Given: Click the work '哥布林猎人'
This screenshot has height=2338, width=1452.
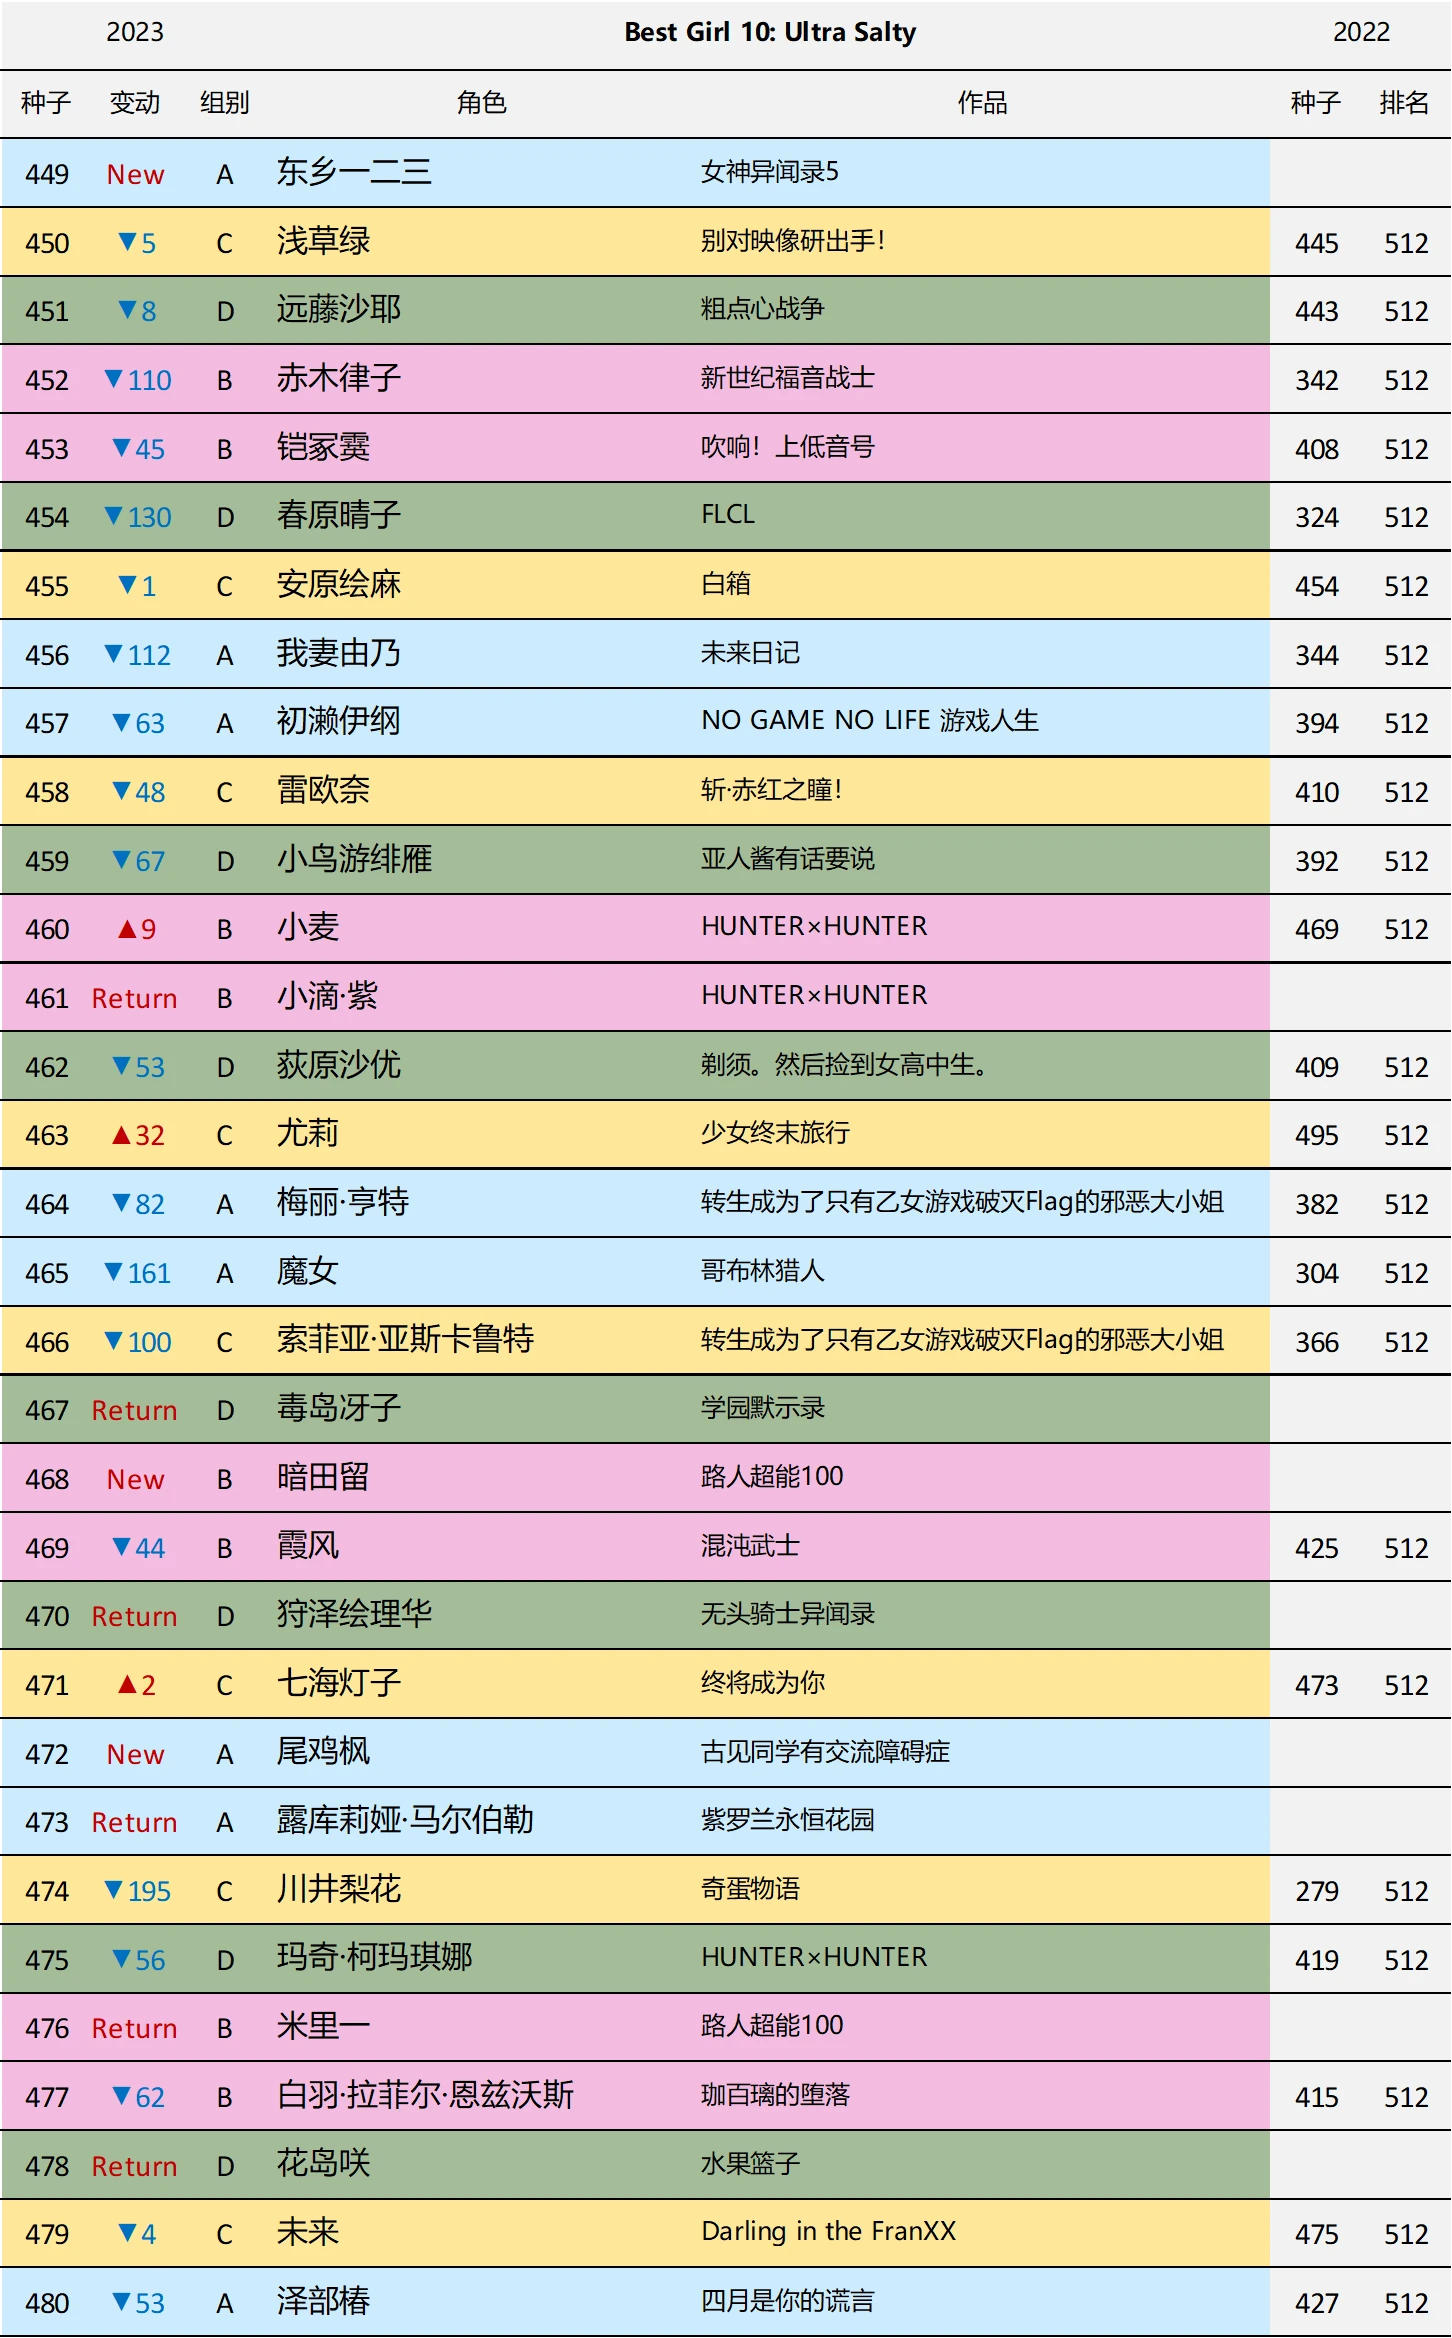Looking at the screenshot, I should click(762, 1271).
